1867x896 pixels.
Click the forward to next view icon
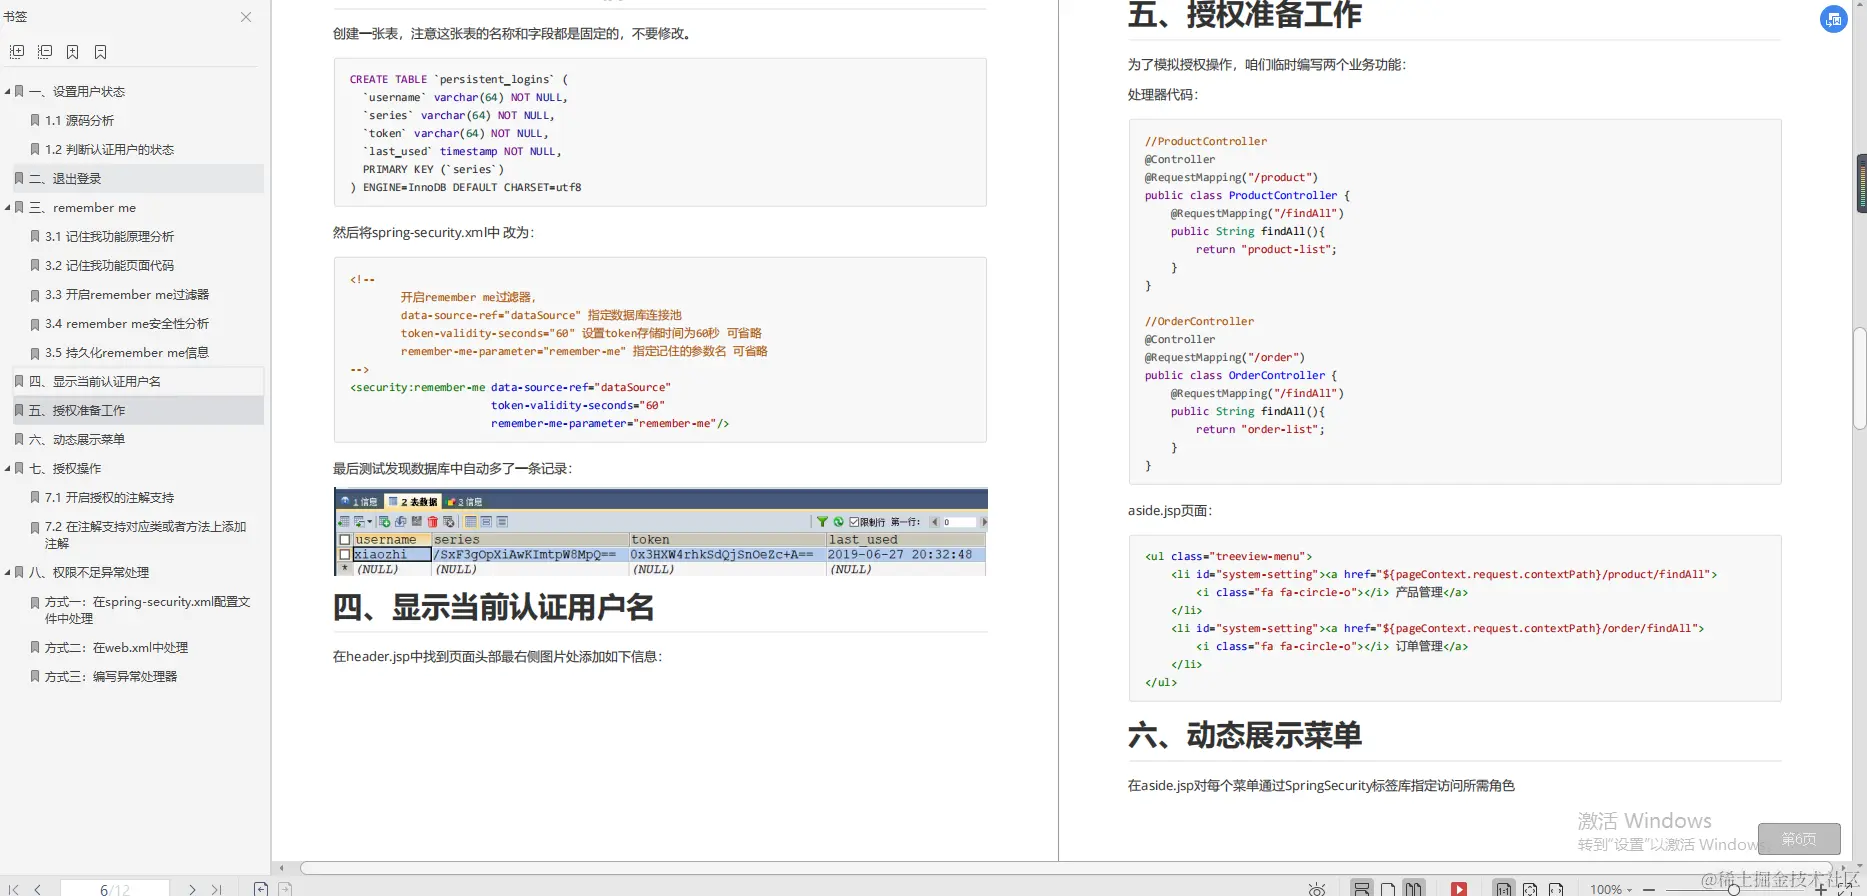point(285,888)
